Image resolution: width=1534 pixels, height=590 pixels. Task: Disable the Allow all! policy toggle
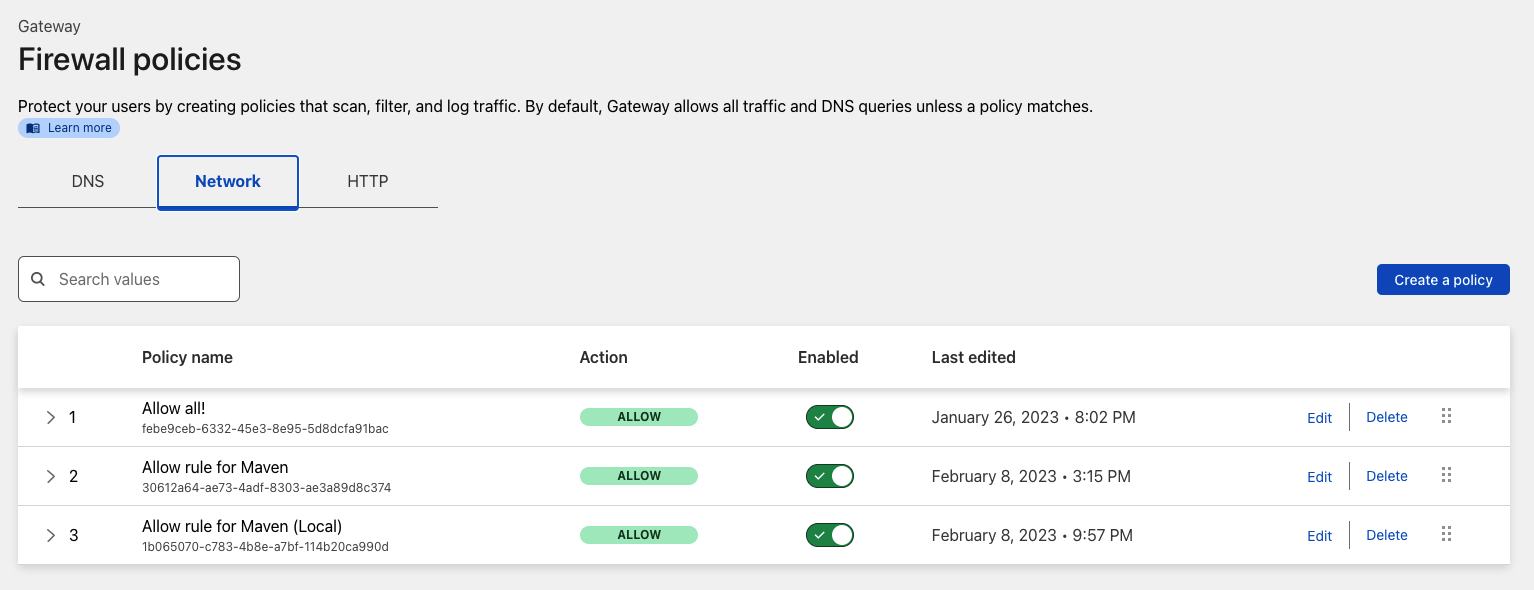(x=829, y=417)
